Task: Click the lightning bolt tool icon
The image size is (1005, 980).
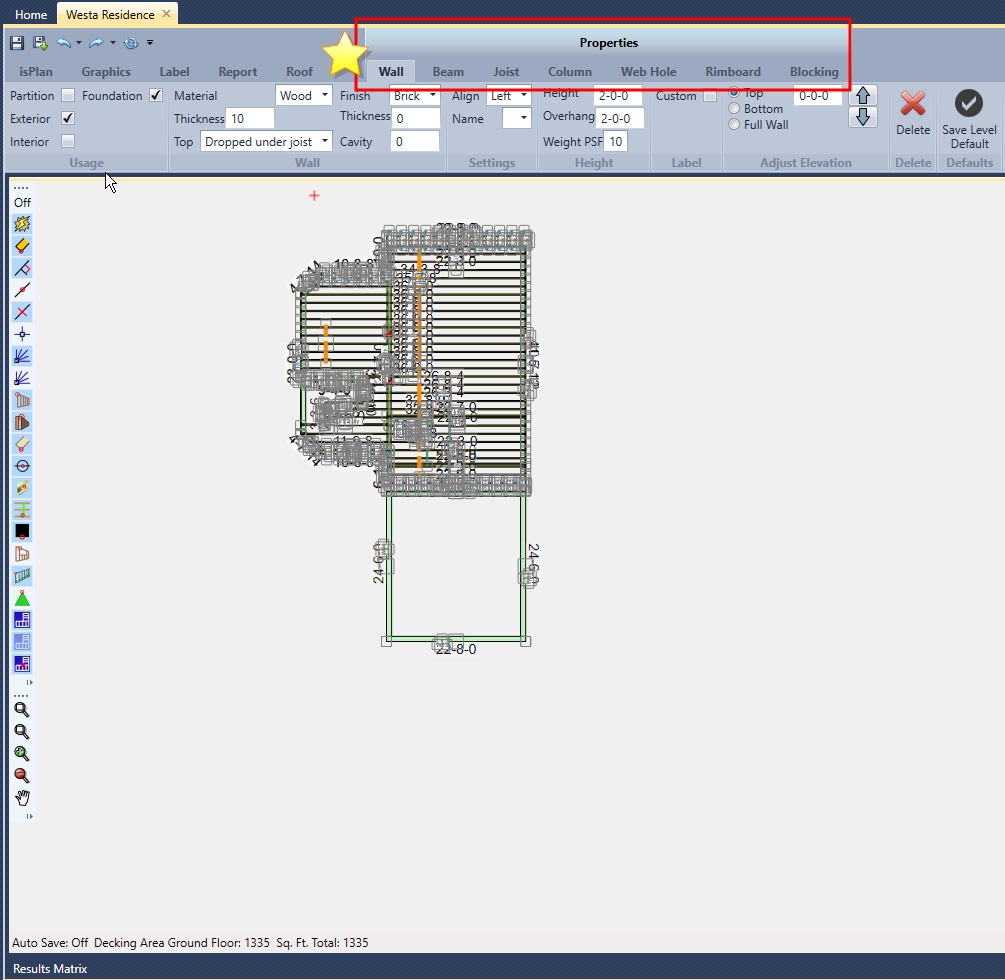Action: point(22,223)
